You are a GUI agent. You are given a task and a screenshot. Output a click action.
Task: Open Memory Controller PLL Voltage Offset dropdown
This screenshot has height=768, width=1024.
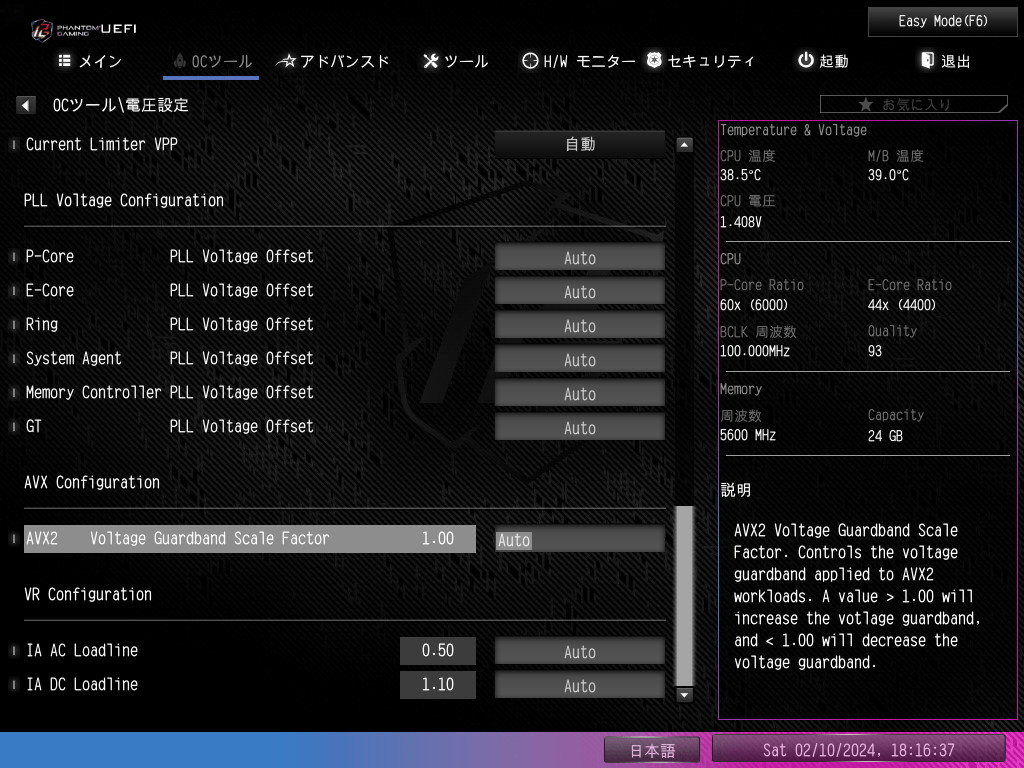tap(580, 393)
